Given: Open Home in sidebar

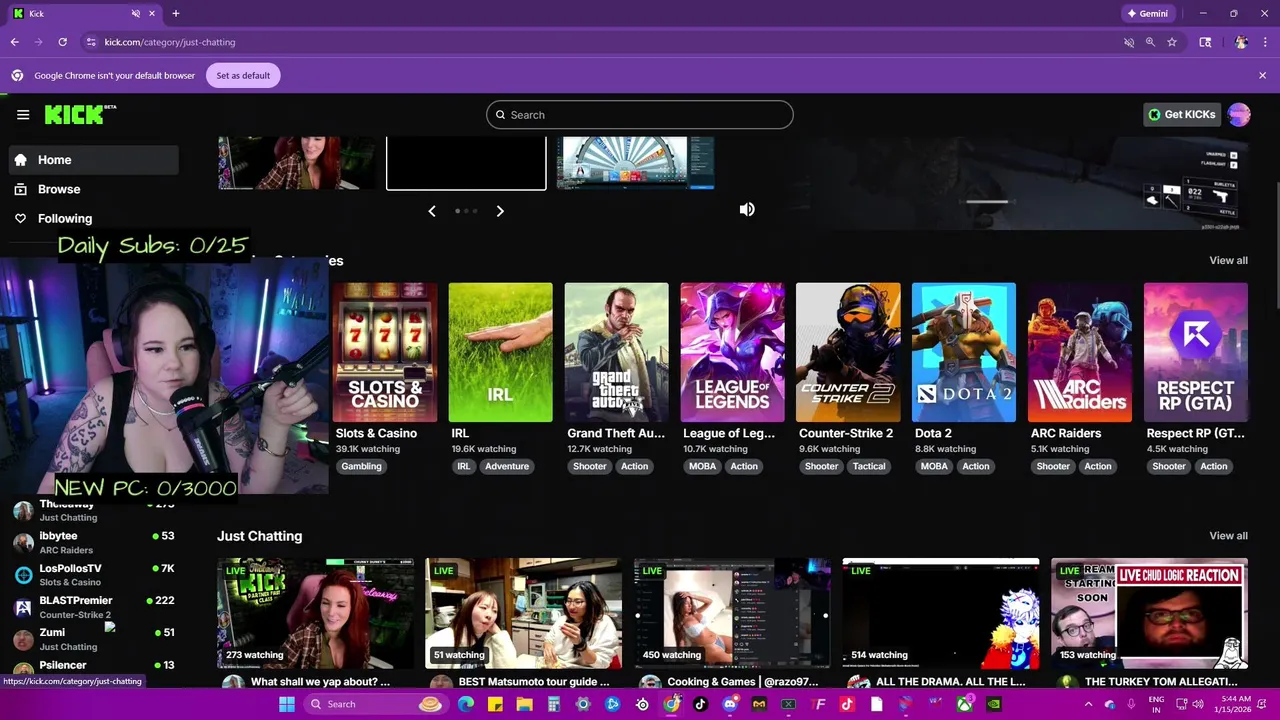Looking at the screenshot, I should click(94, 160).
